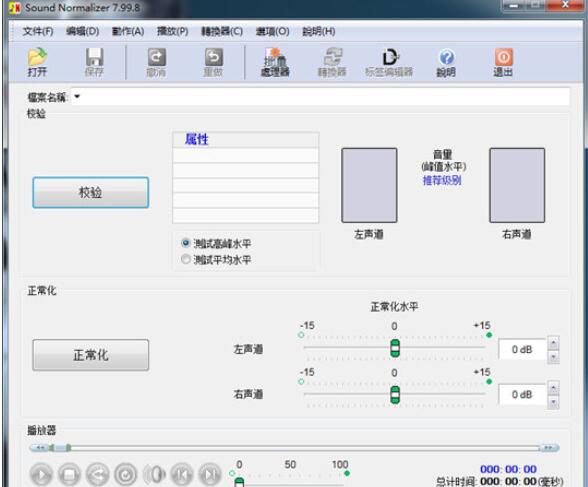Click the skip-to-next player button
The image size is (588, 487).
(210, 475)
